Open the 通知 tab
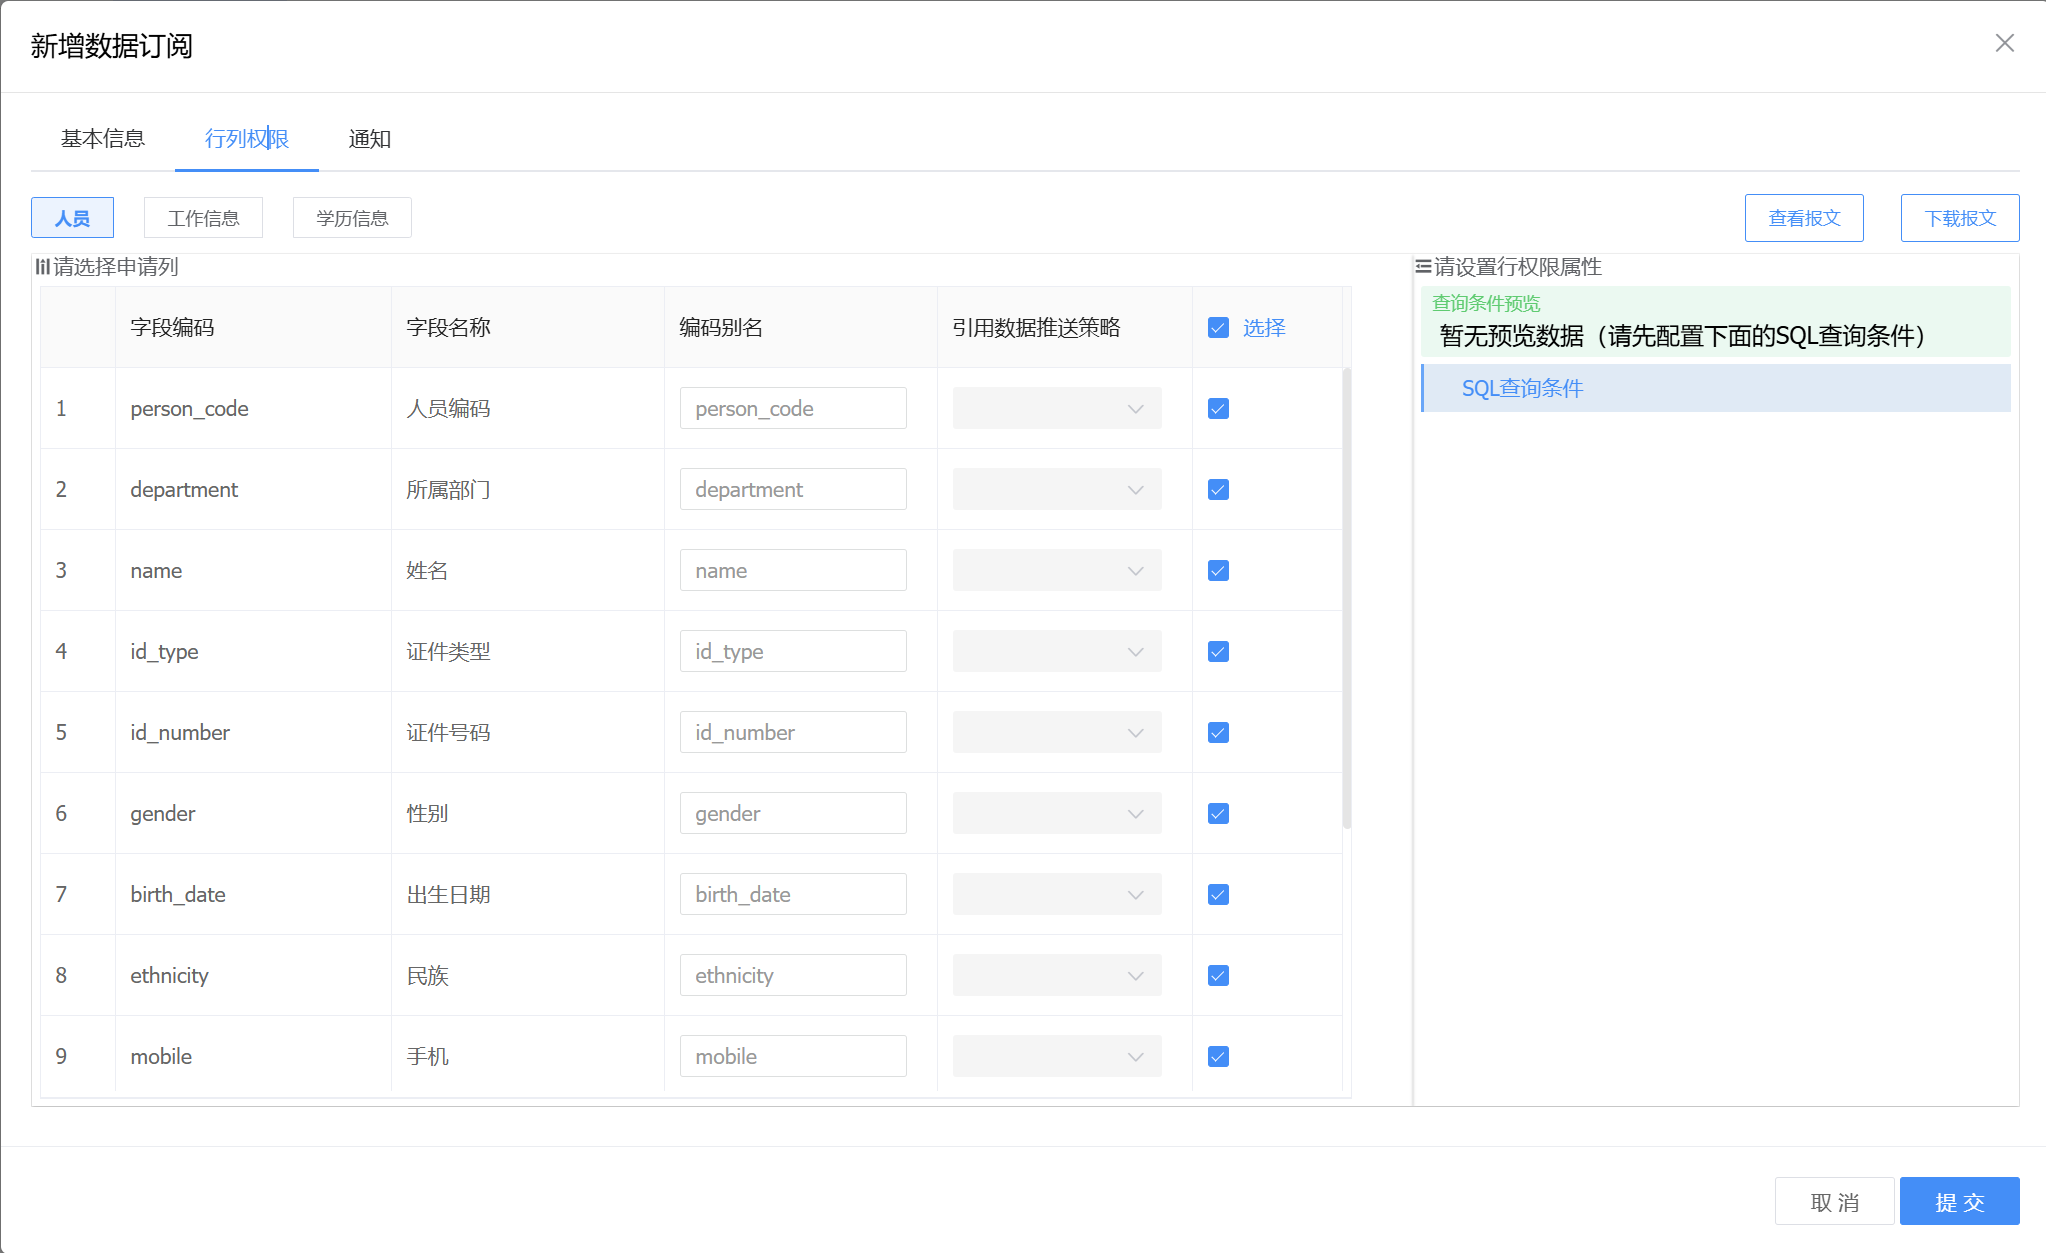Image resolution: width=2046 pixels, height=1253 pixels. 369,139
